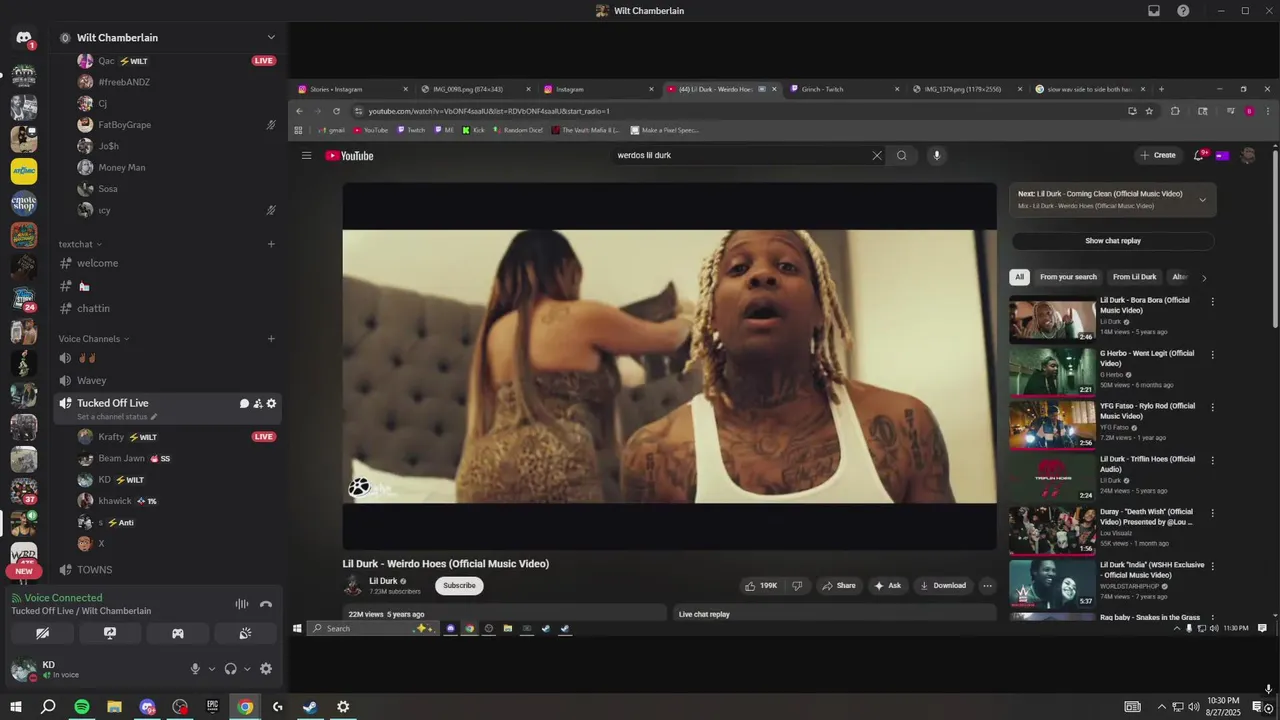Open Discord direct messages home icon
This screenshot has height=720, width=1280.
click(23, 38)
